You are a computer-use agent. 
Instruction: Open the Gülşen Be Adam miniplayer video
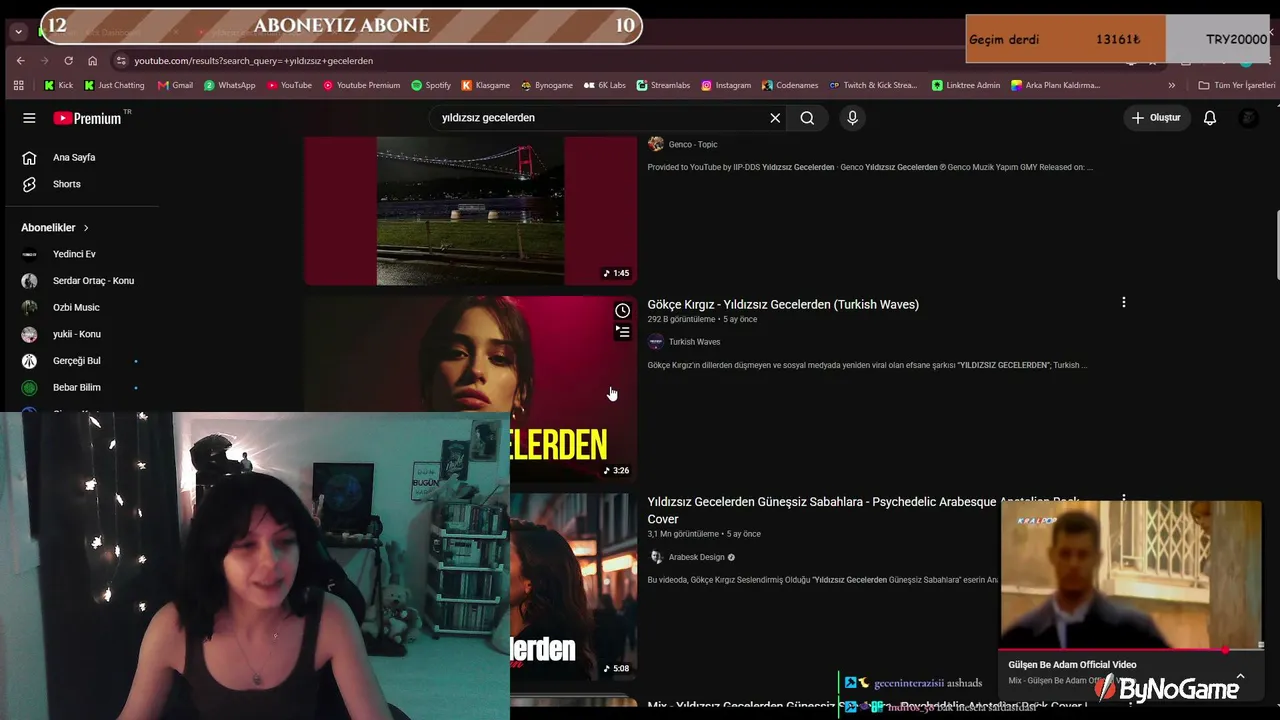pos(1130,575)
